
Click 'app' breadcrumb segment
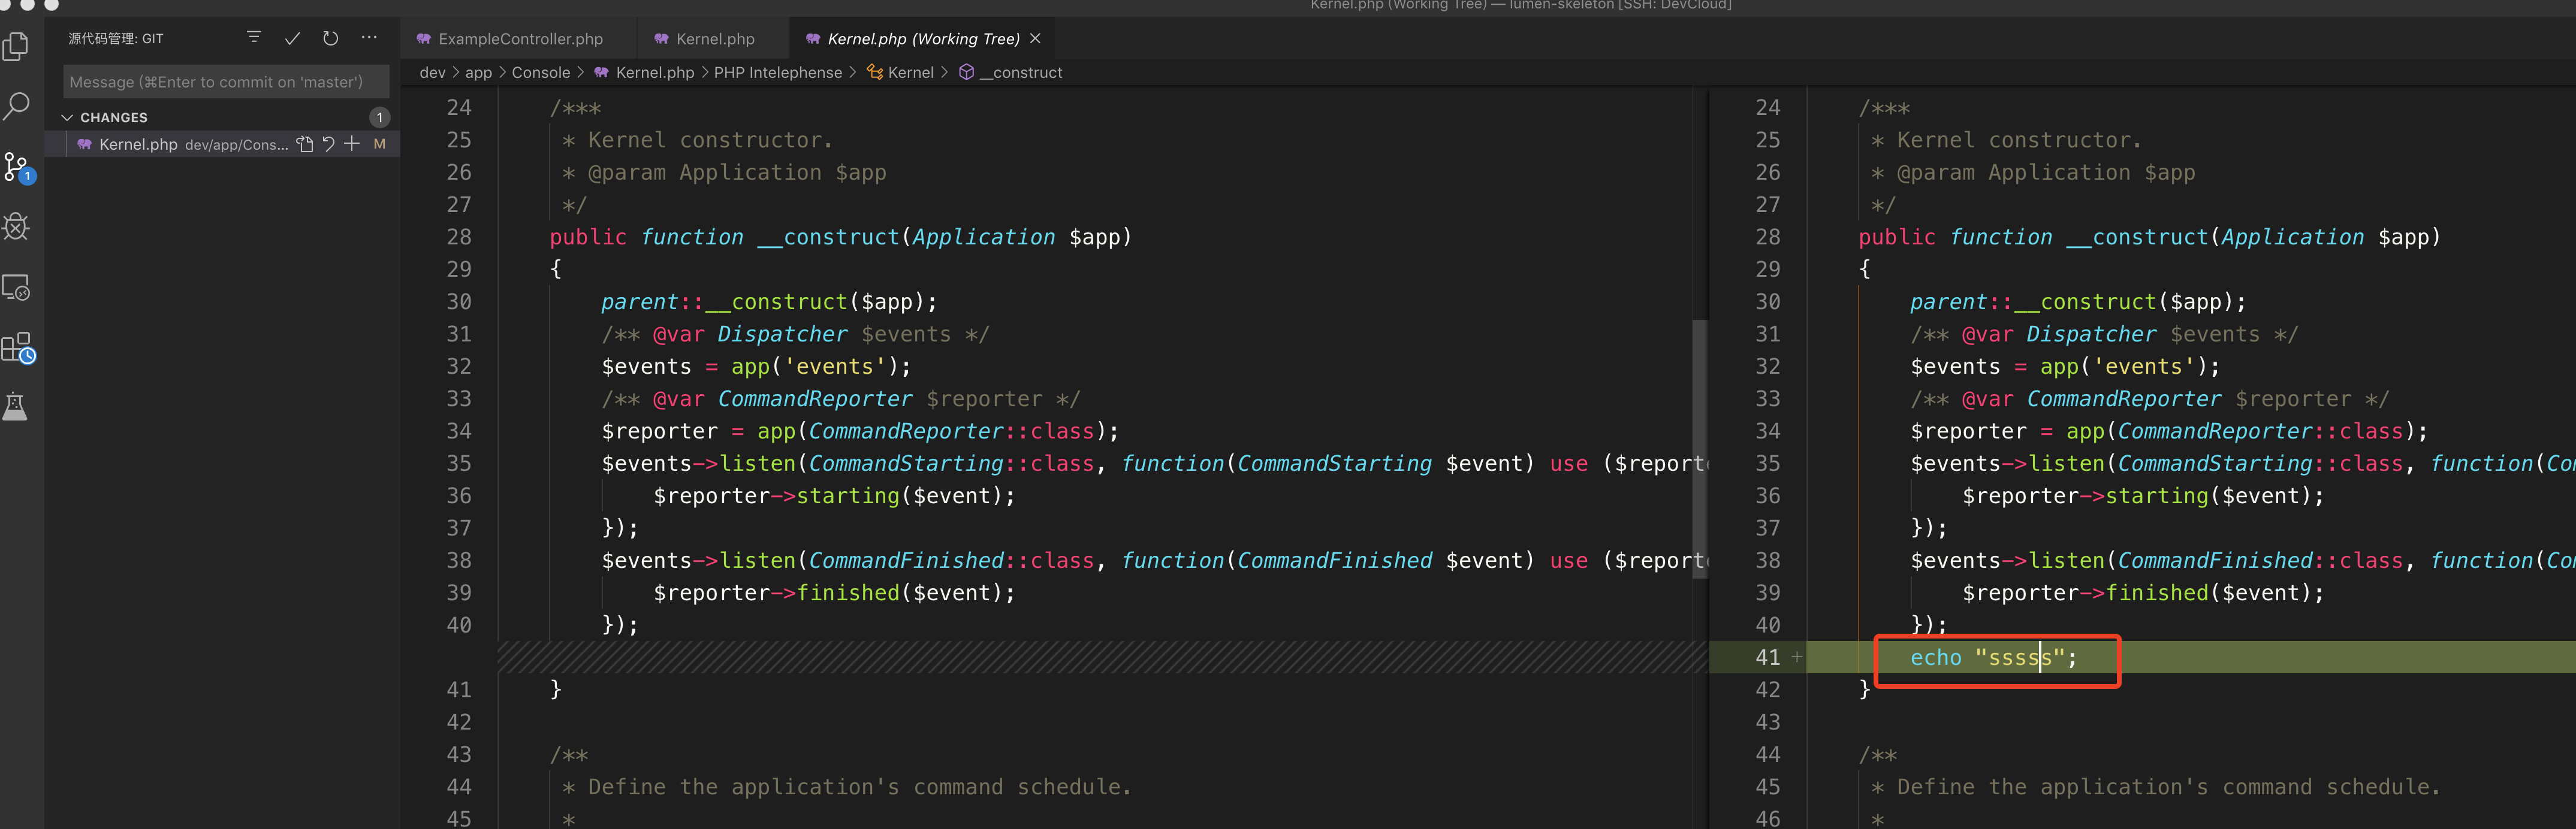click(479, 72)
